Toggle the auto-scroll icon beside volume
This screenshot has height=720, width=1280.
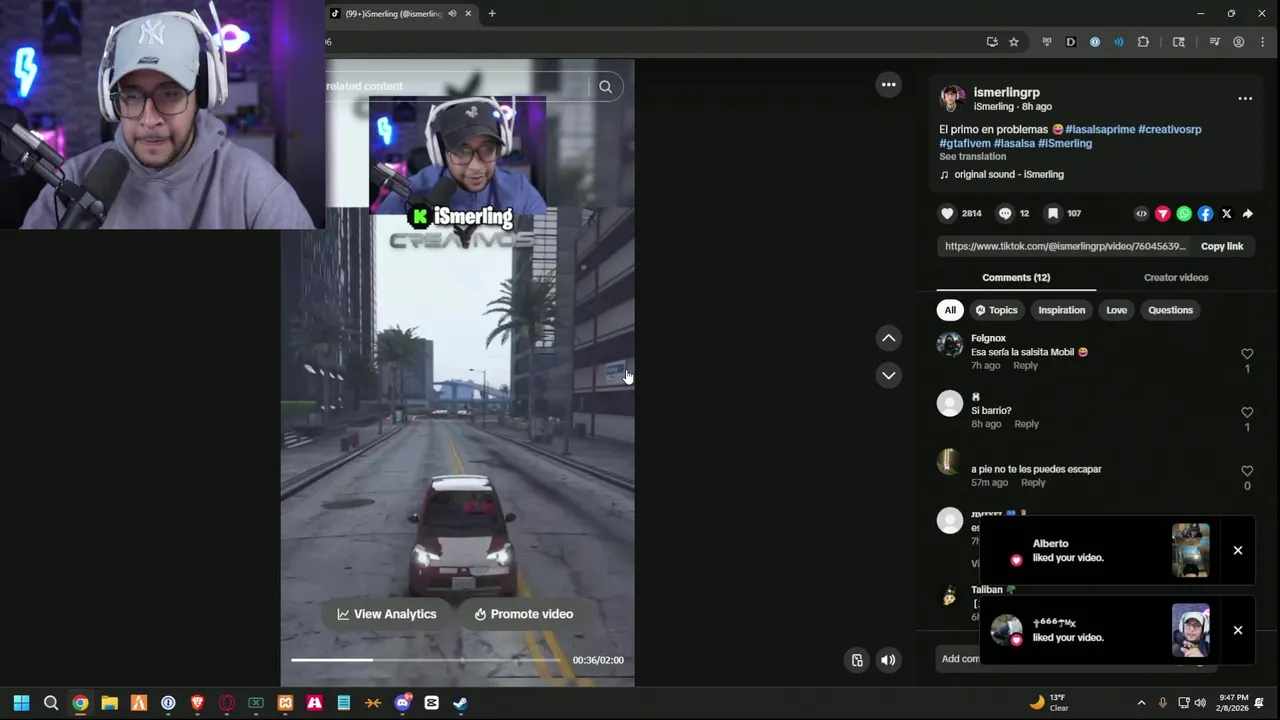[x=857, y=660]
